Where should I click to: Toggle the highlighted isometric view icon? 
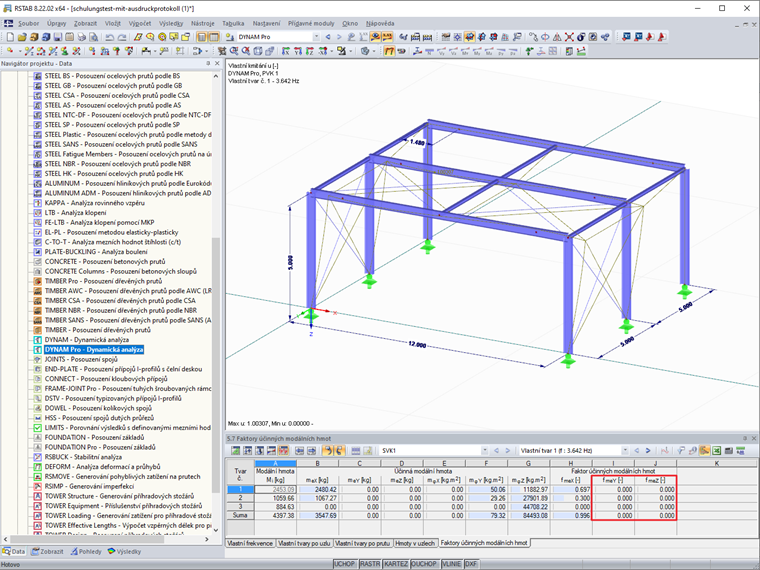469,37
